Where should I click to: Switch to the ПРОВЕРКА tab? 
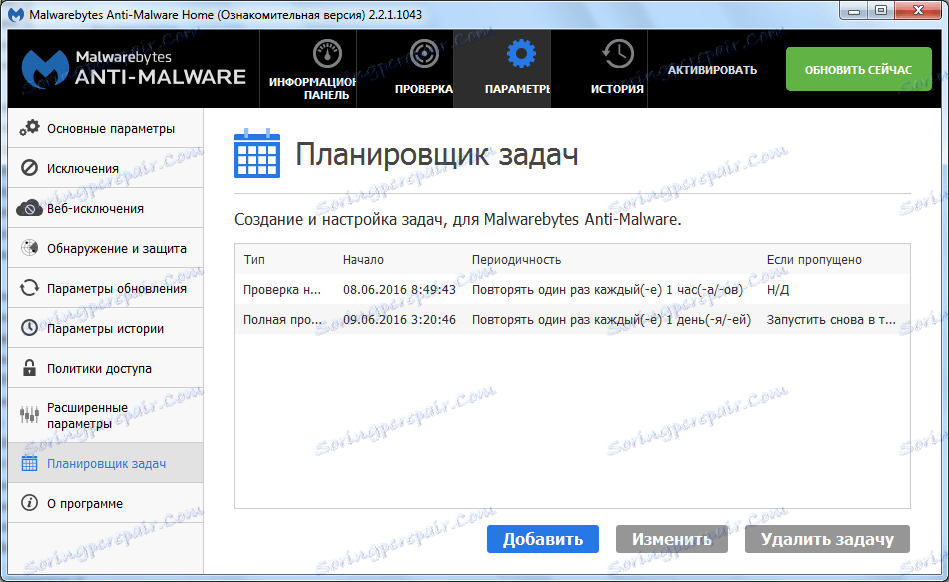[405, 68]
